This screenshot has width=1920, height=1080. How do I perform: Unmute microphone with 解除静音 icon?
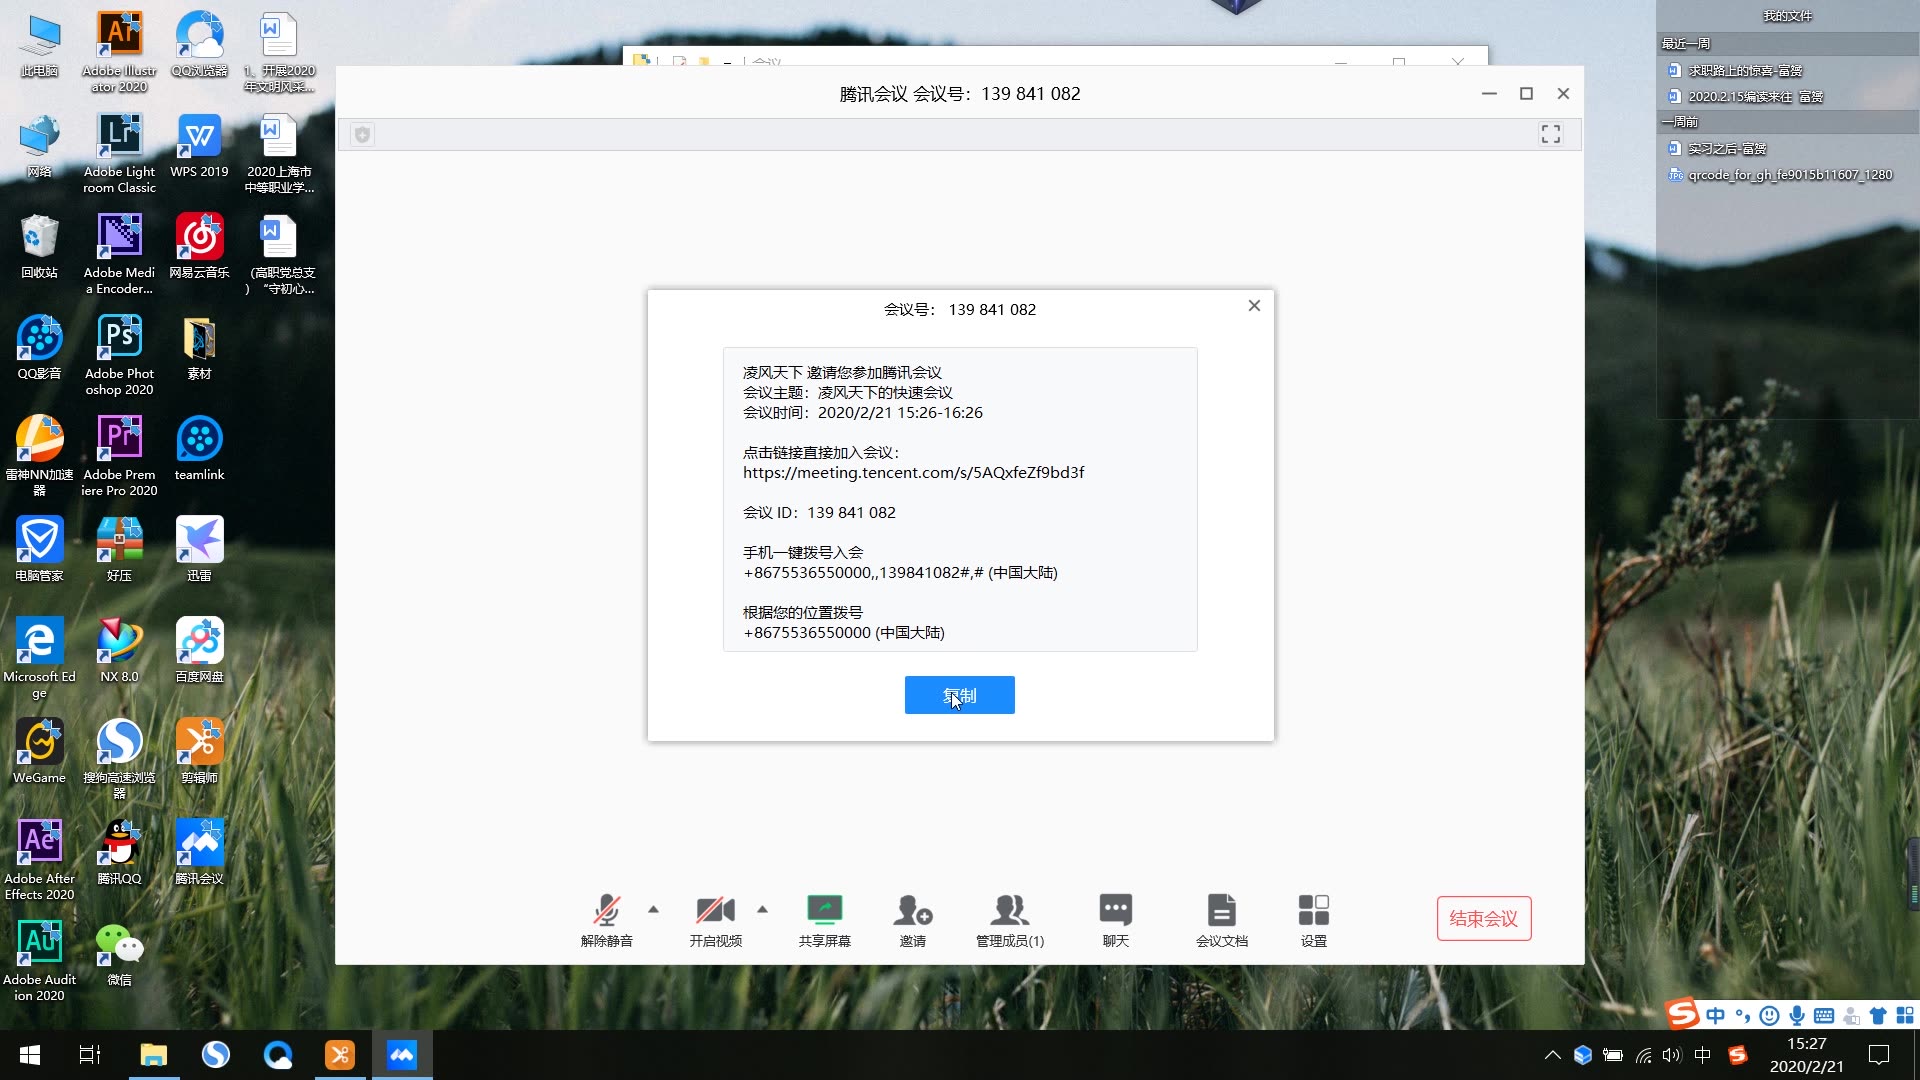606,920
